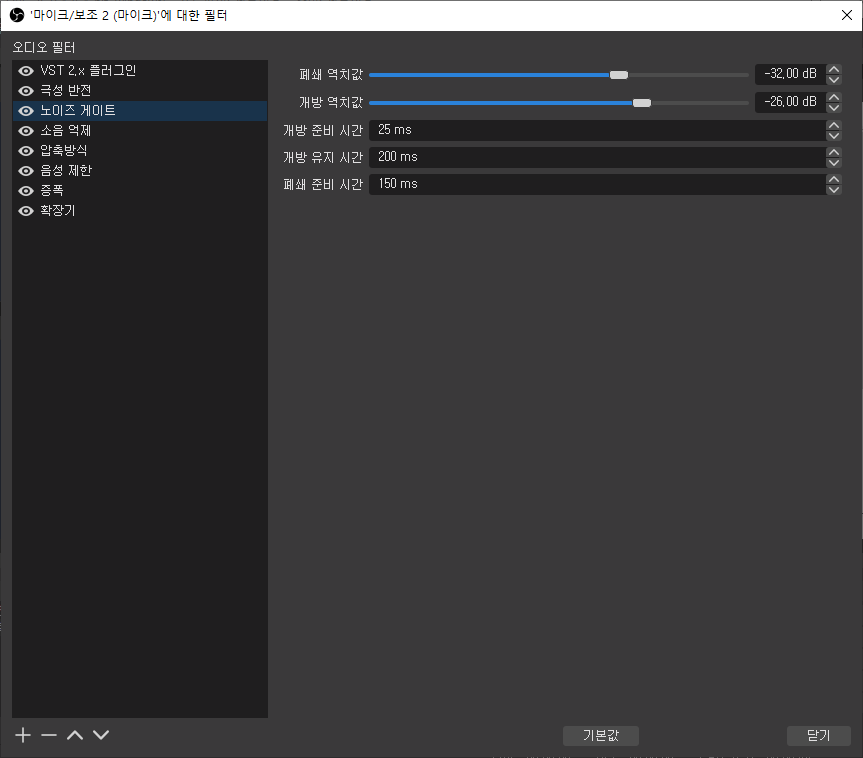Select the 노이즈 게이트 filter

[x=140, y=111]
